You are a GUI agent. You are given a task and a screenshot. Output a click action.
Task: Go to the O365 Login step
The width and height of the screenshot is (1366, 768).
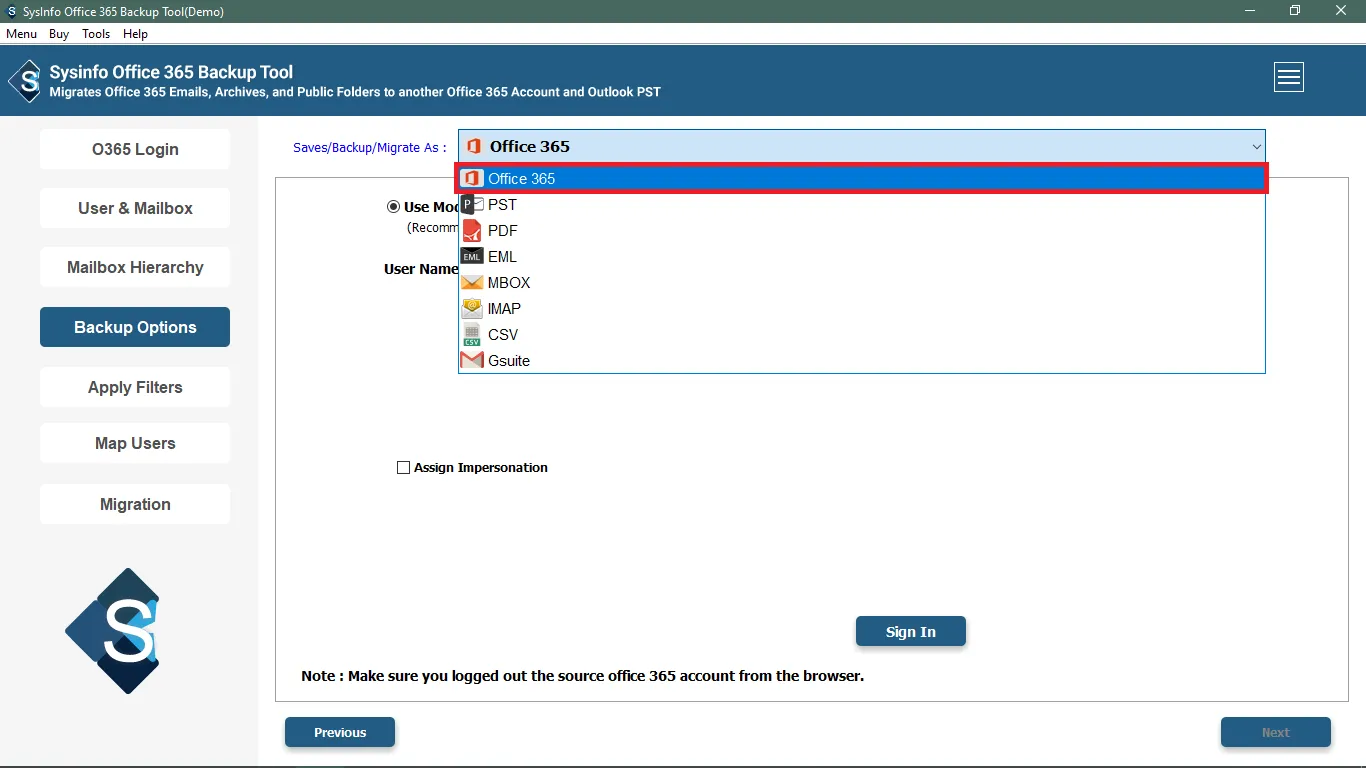[x=135, y=149]
